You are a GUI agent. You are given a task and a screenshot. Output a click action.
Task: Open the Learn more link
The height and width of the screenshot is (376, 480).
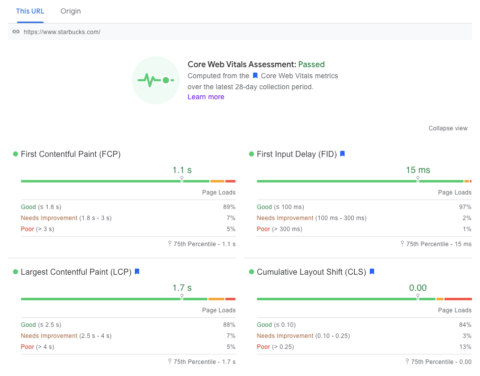(206, 97)
